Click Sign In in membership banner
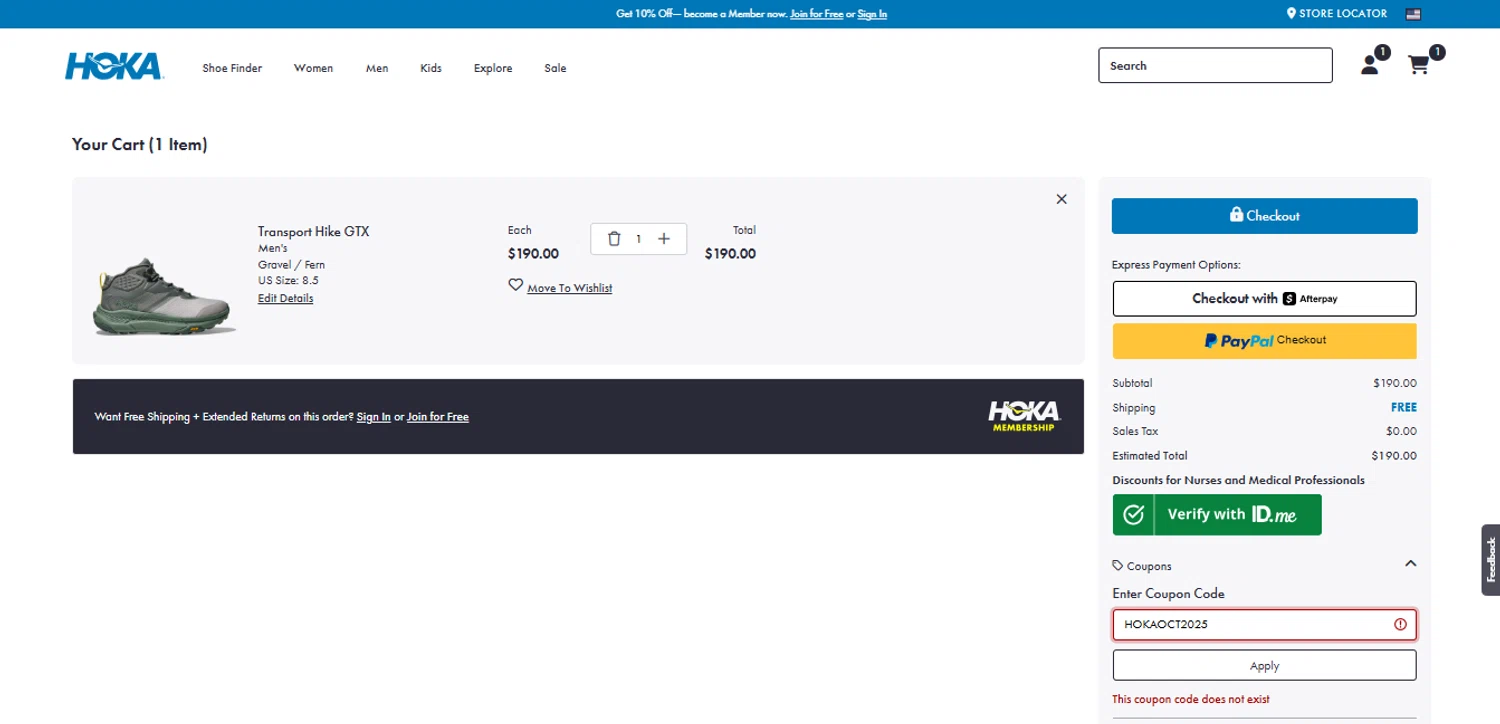This screenshot has height=724, width=1500. pyautogui.click(x=374, y=417)
